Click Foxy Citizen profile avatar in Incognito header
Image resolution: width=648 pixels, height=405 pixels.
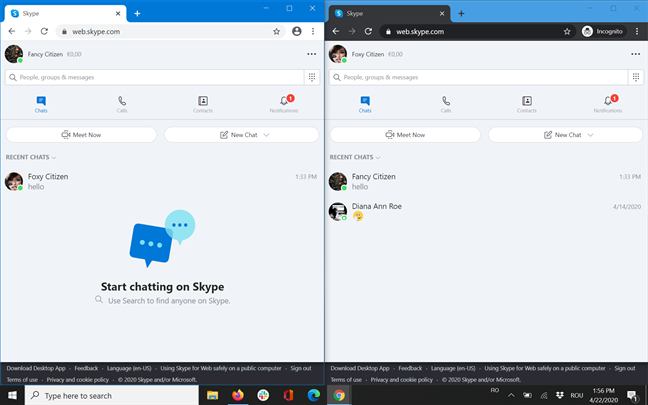pyautogui.click(x=338, y=54)
